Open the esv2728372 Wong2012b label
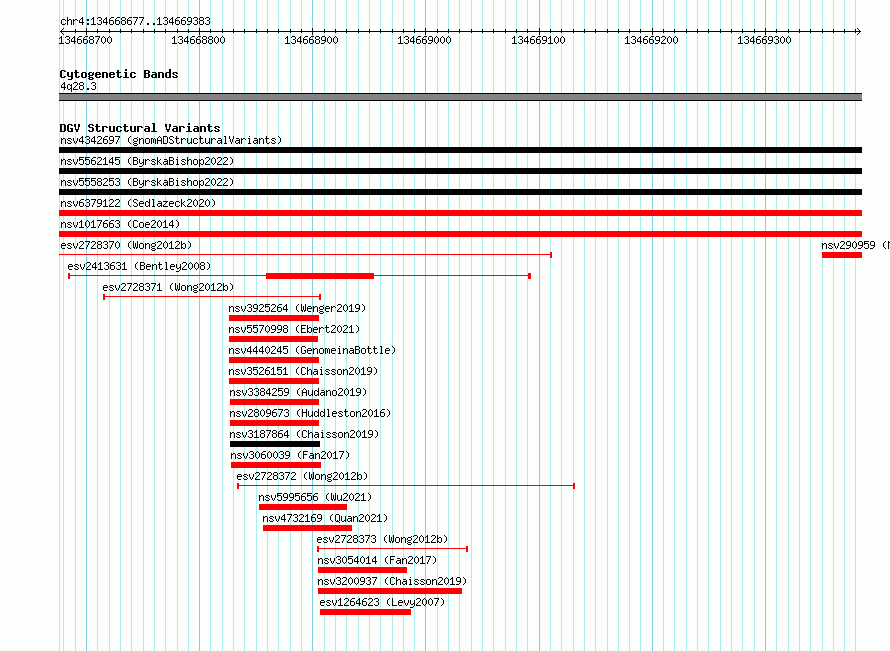This screenshot has height=651, width=890. (x=302, y=476)
